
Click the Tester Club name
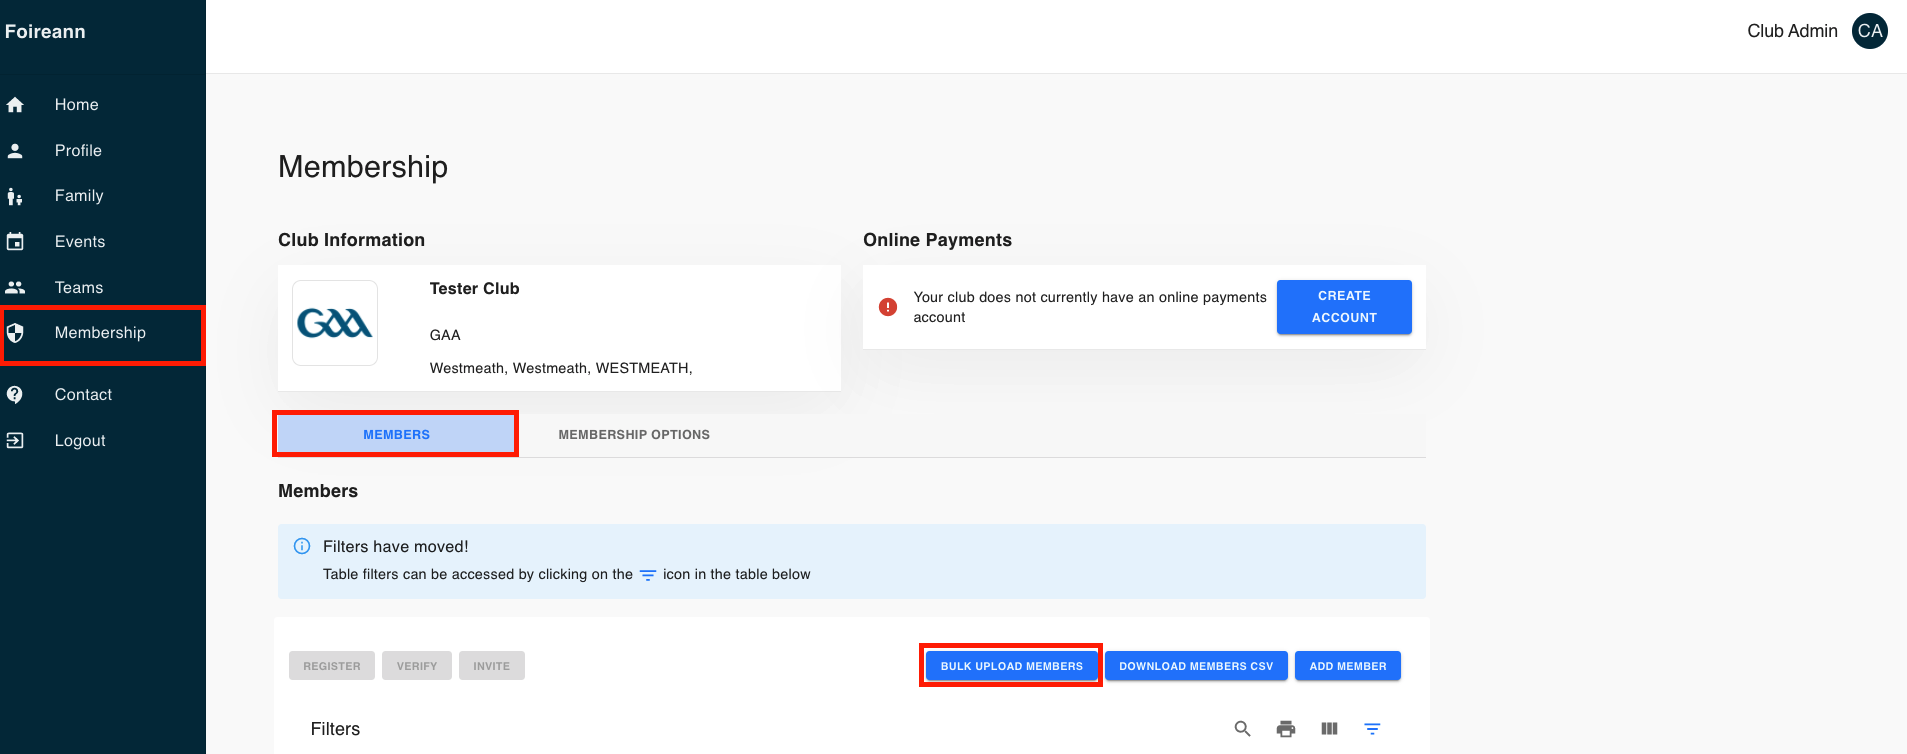click(475, 289)
